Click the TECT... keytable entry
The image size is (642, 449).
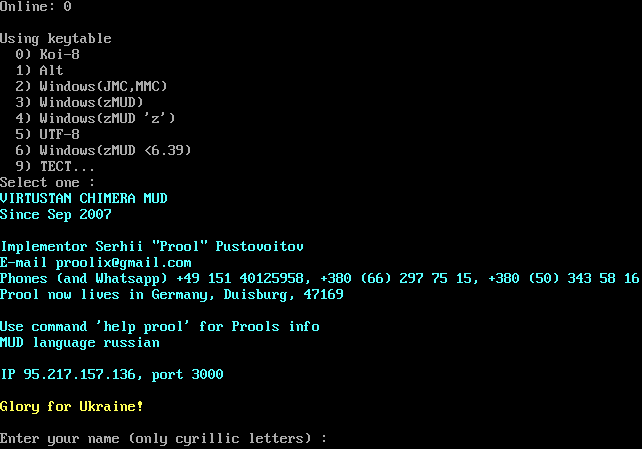[x=67, y=167]
